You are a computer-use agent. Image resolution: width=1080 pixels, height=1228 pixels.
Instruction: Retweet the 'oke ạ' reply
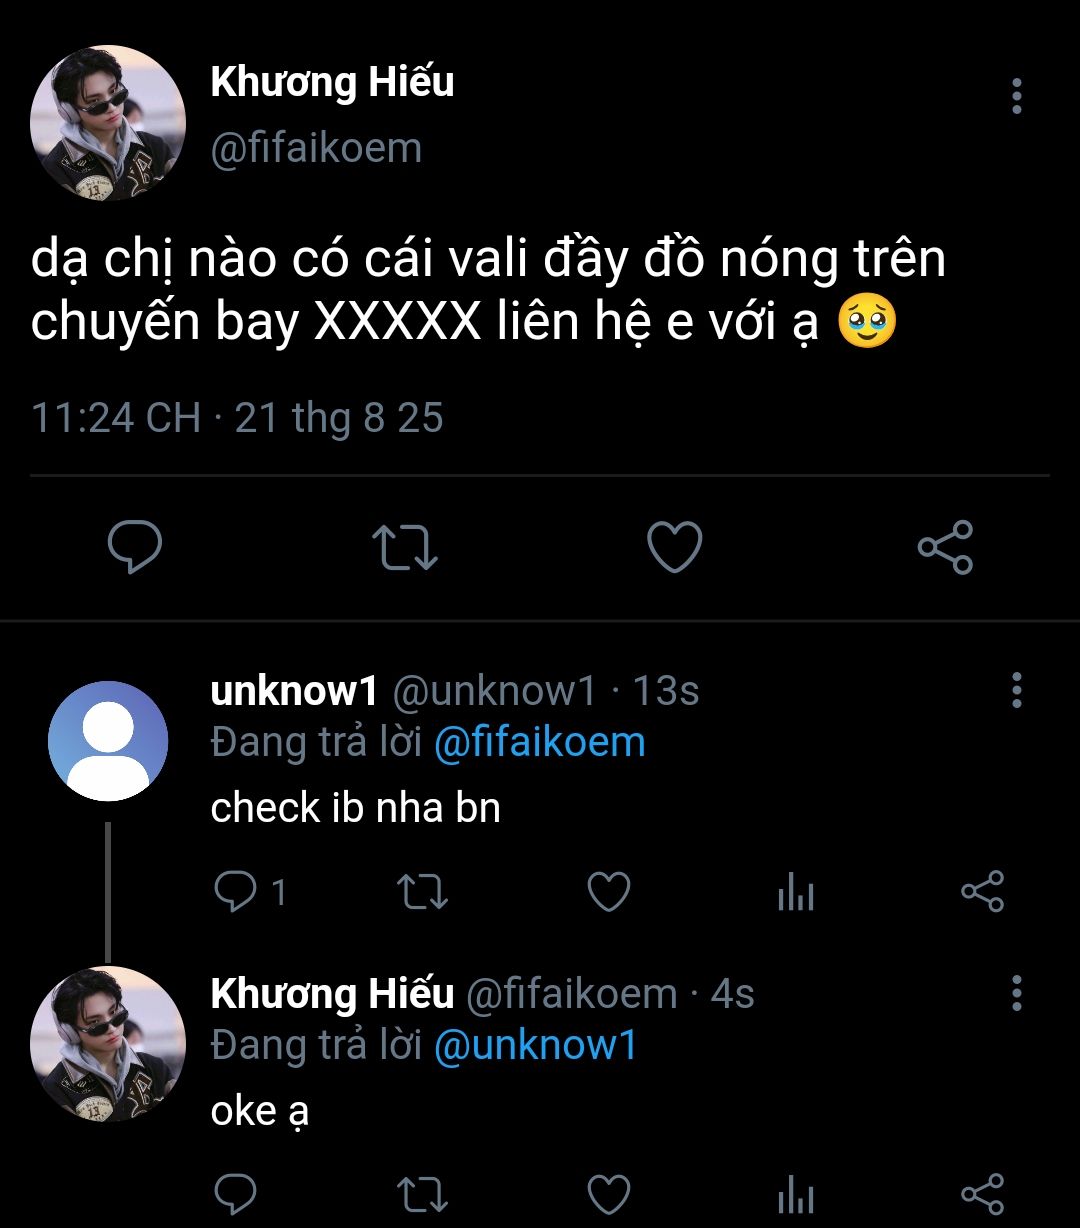[422, 1195]
